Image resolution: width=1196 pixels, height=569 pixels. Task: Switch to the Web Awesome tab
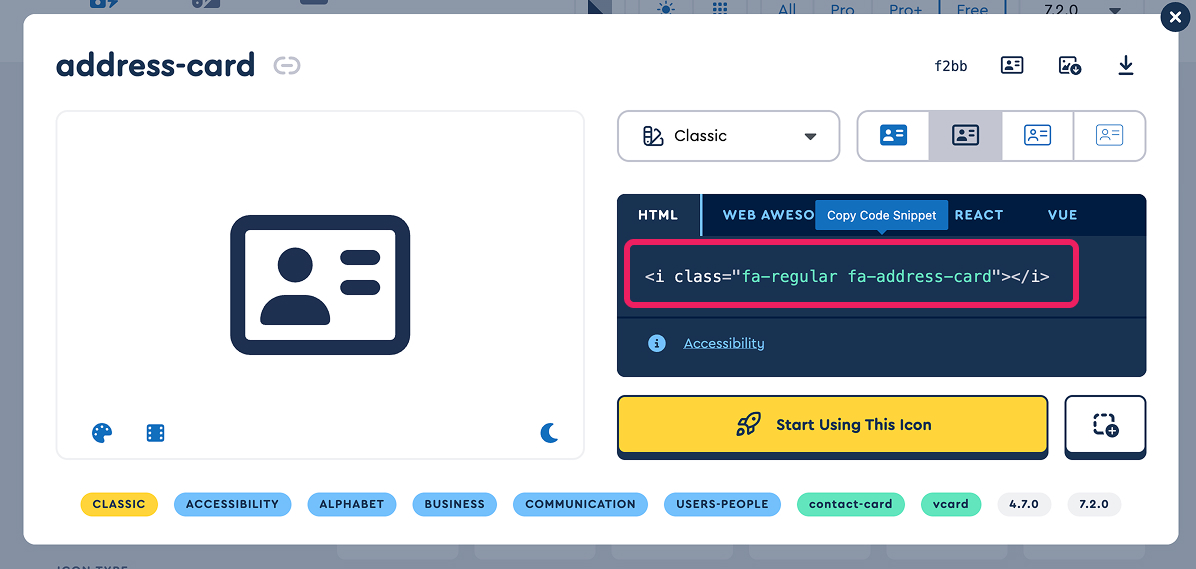coord(768,215)
